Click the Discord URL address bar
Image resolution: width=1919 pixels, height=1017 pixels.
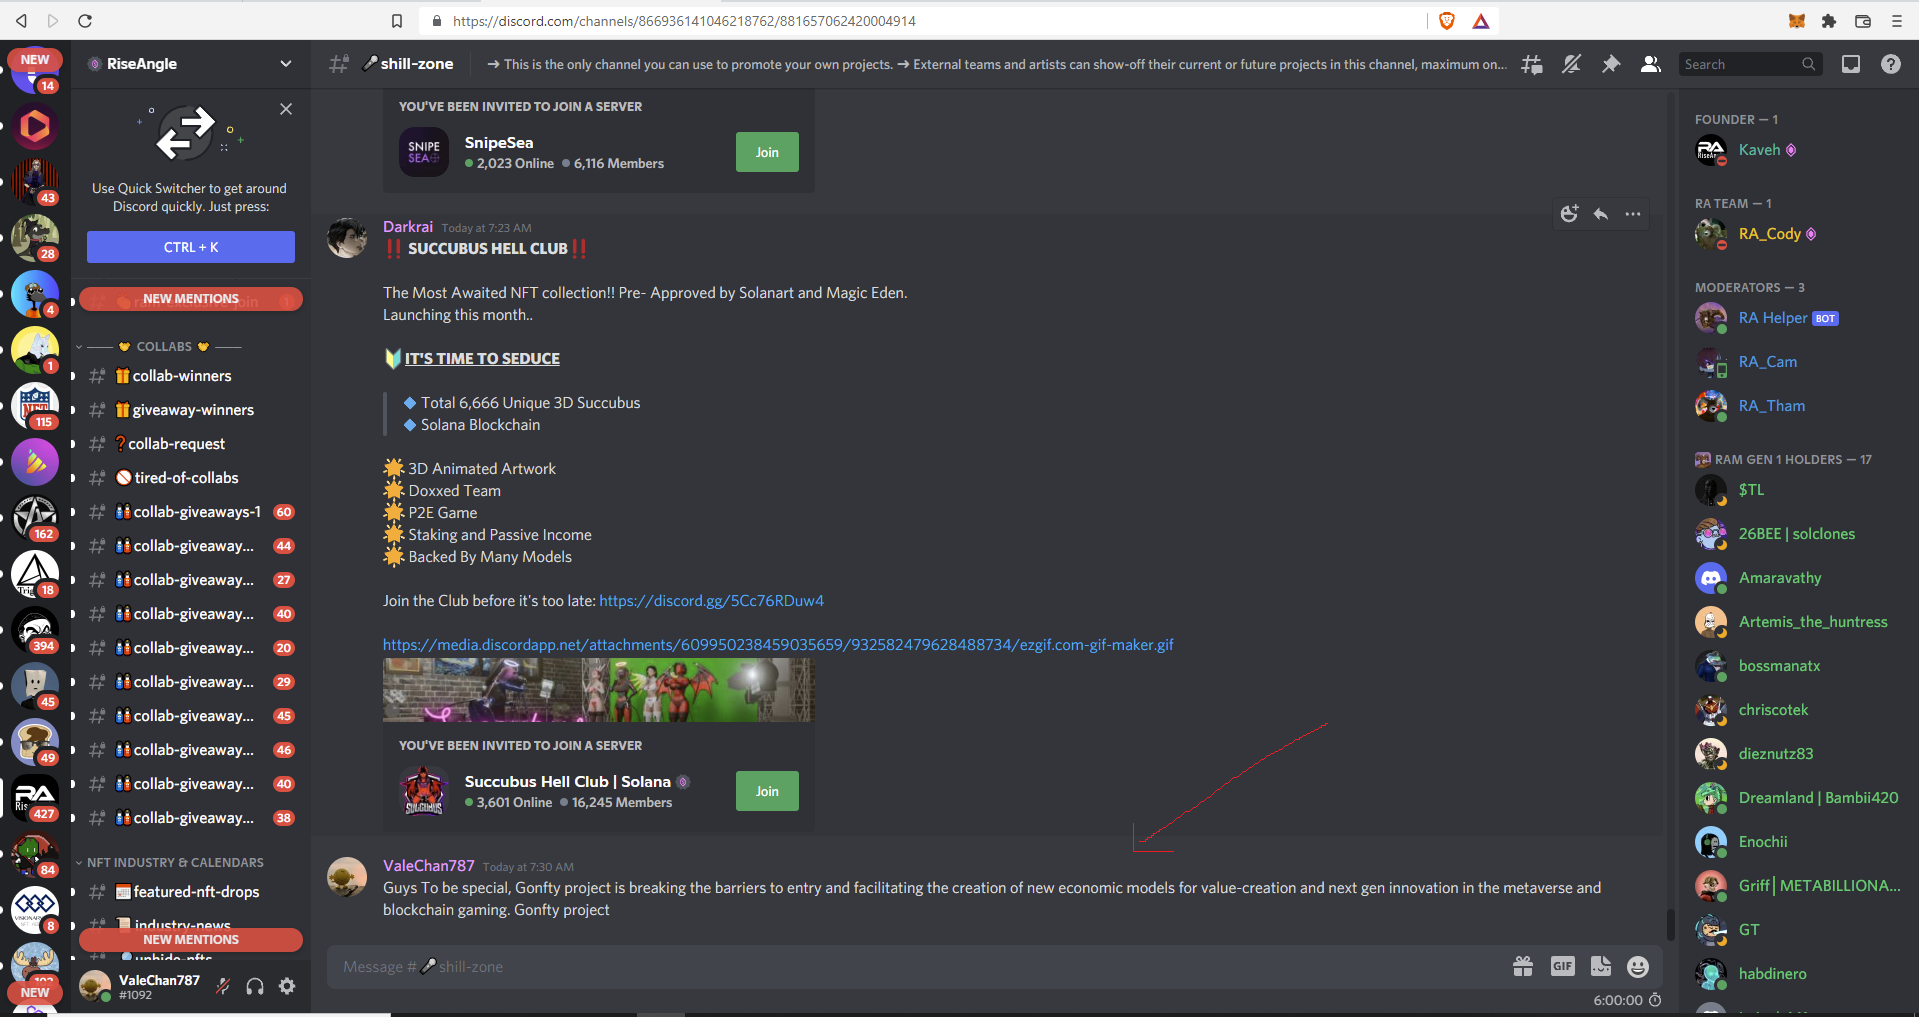click(920, 21)
